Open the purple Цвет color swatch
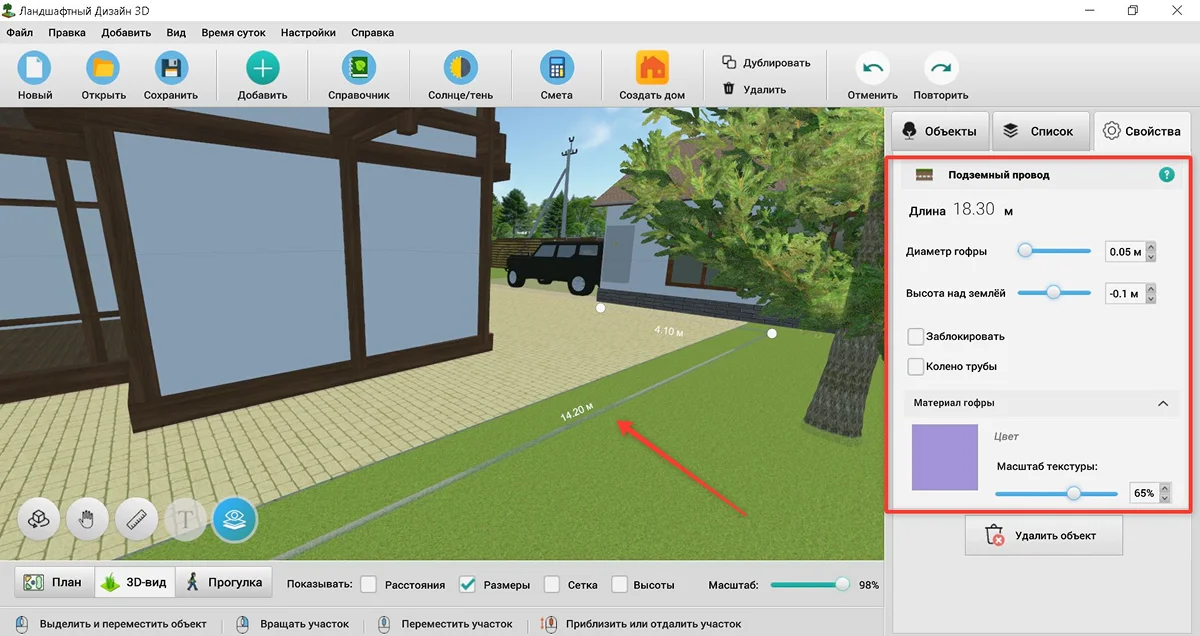This screenshot has height=636, width=1200. [x=945, y=457]
